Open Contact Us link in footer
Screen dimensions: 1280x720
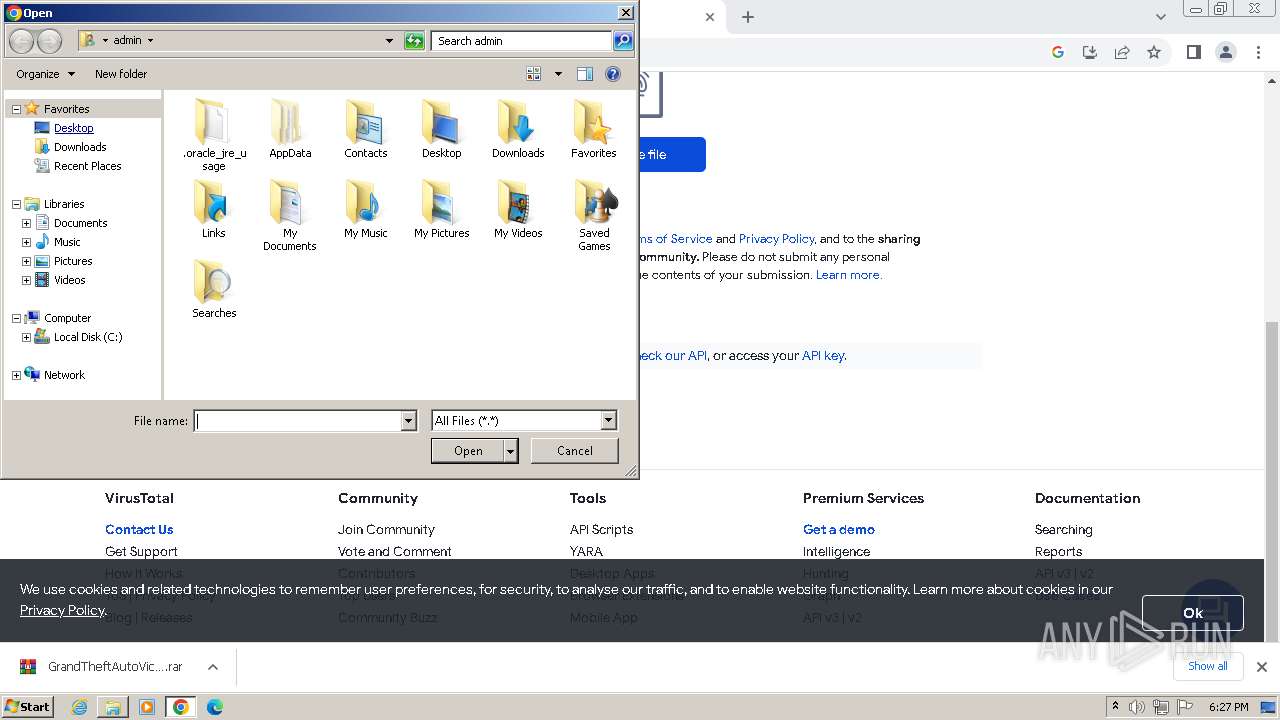point(139,530)
